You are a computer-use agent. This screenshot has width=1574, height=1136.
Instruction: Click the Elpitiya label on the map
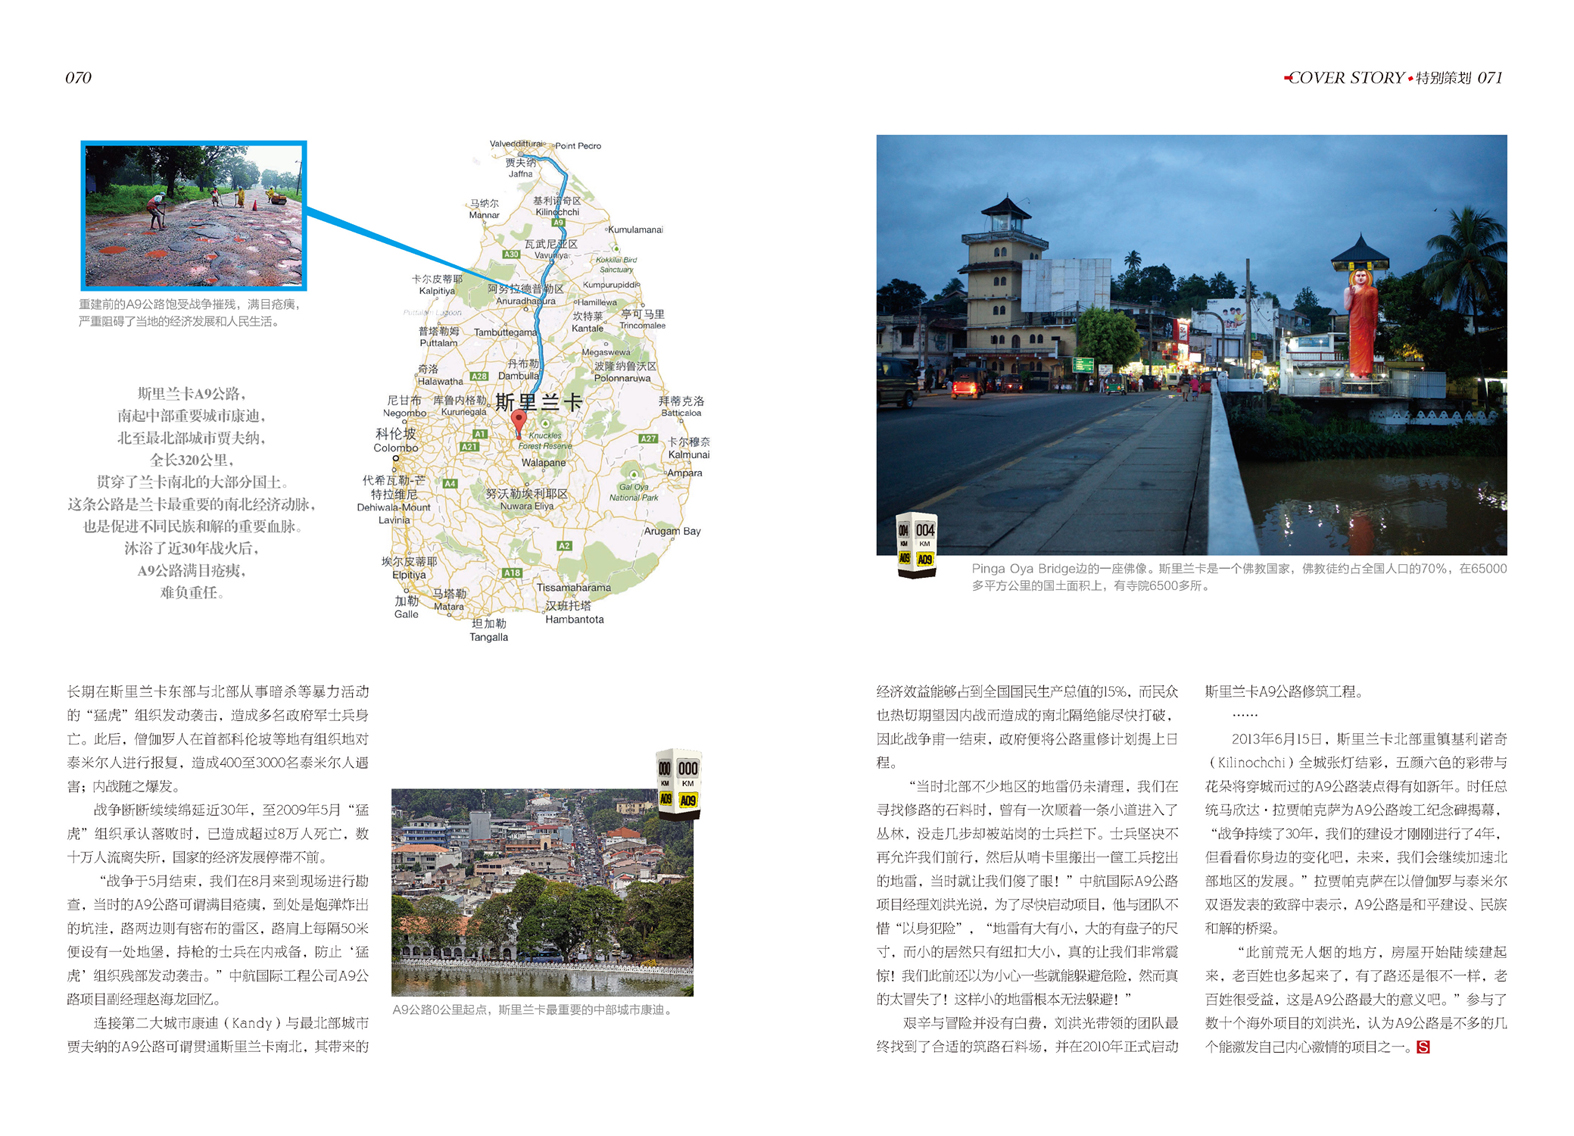pyautogui.click(x=409, y=575)
